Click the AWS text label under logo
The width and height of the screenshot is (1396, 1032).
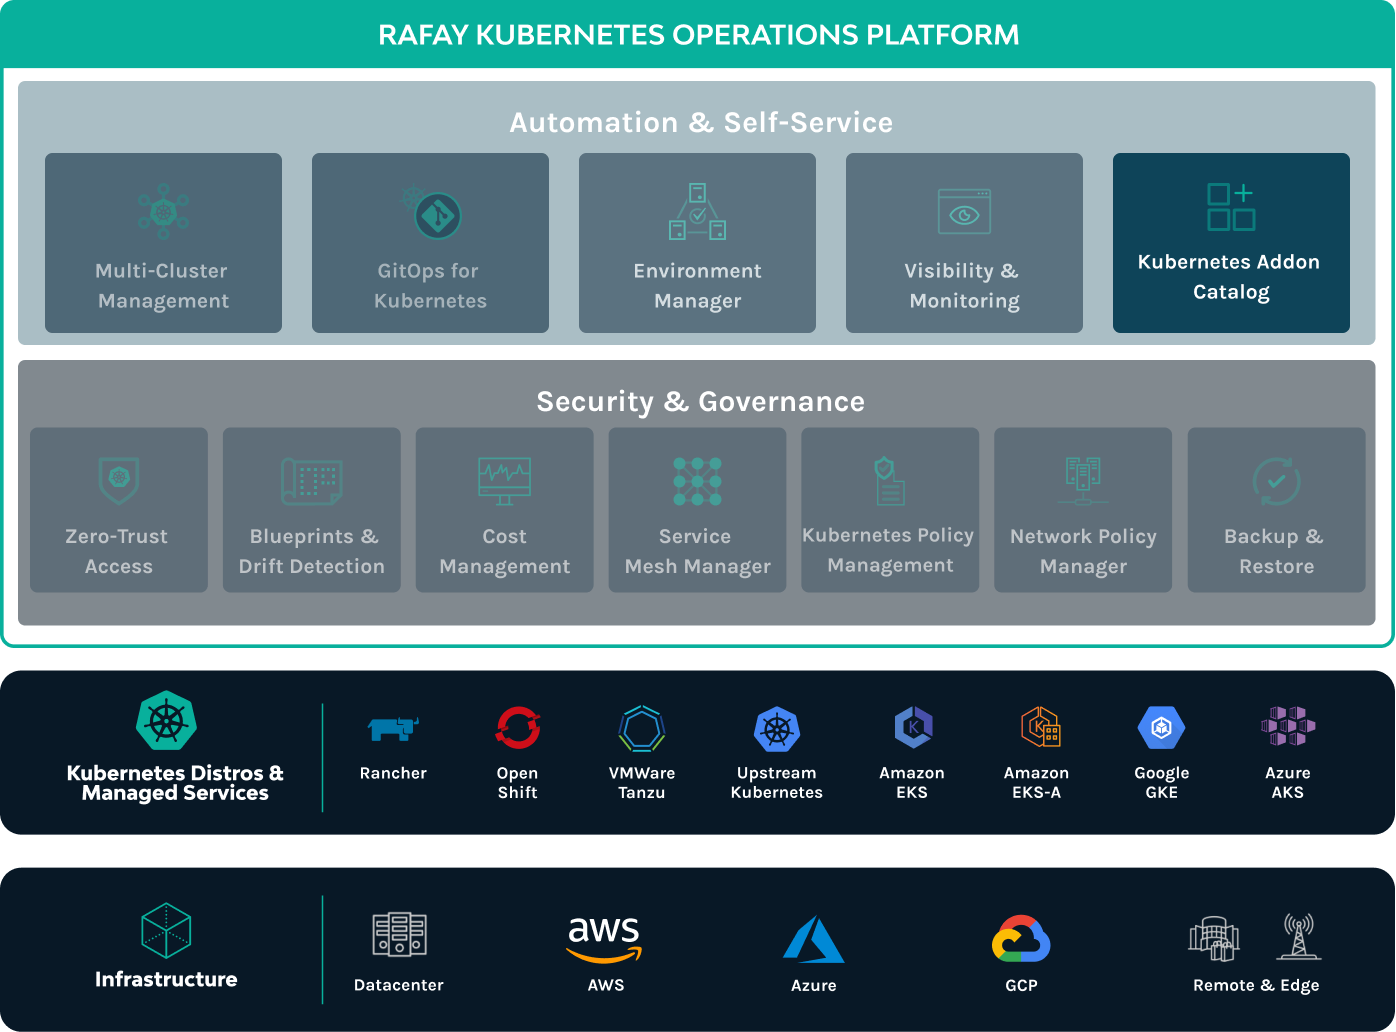(x=606, y=985)
